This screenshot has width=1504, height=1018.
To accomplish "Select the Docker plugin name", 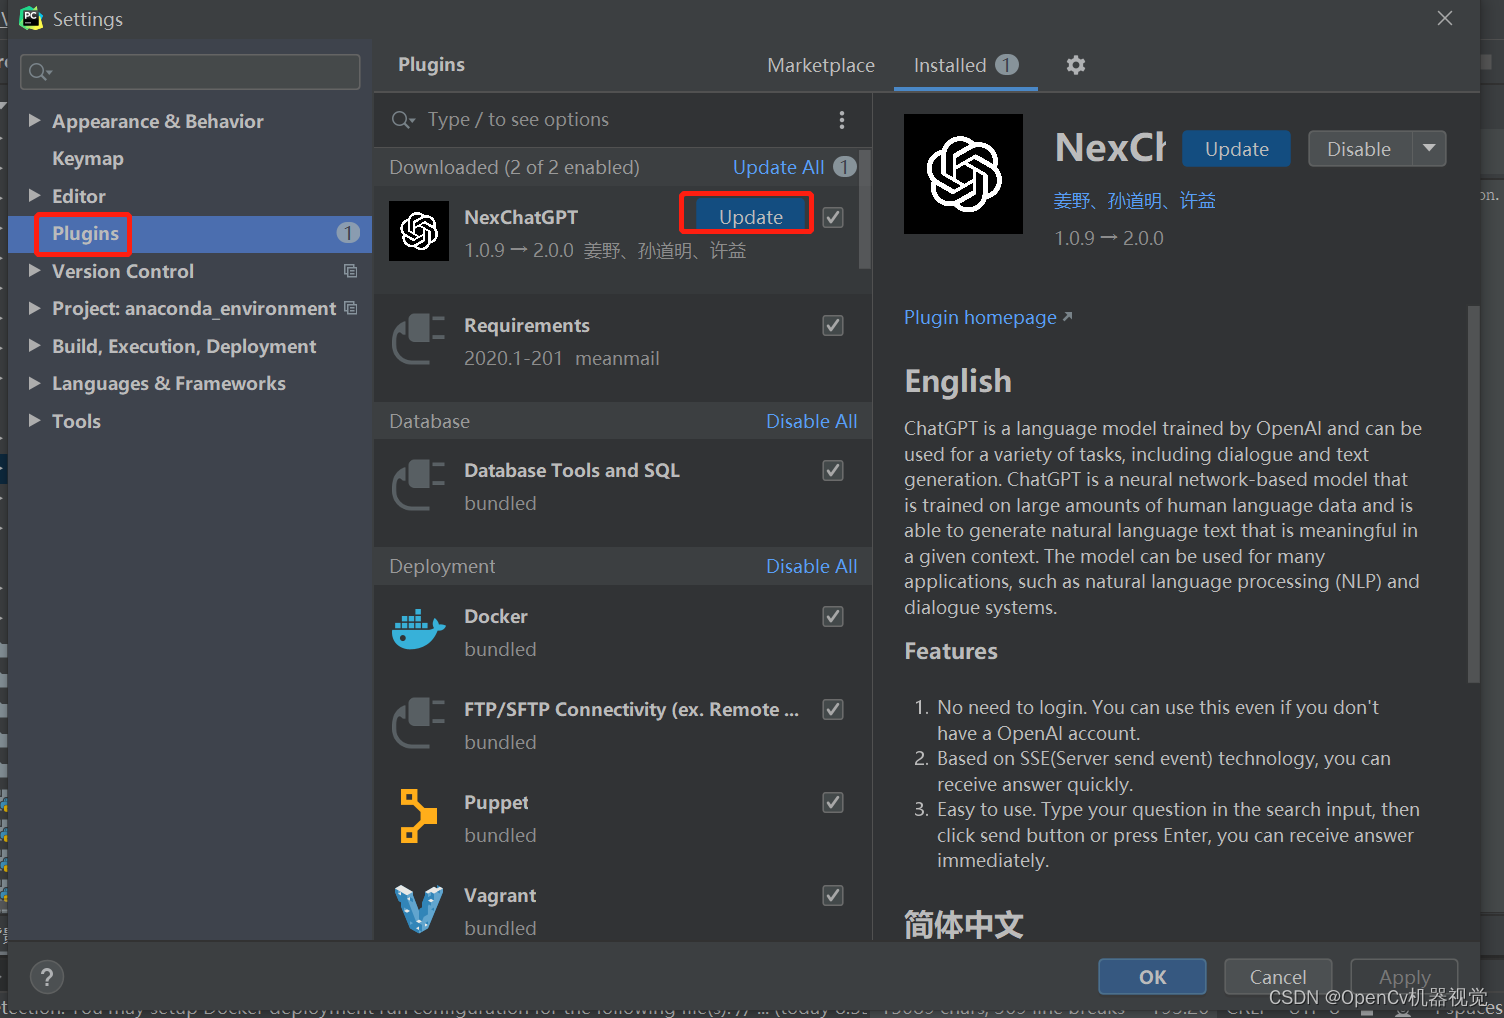I will pos(495,616).
